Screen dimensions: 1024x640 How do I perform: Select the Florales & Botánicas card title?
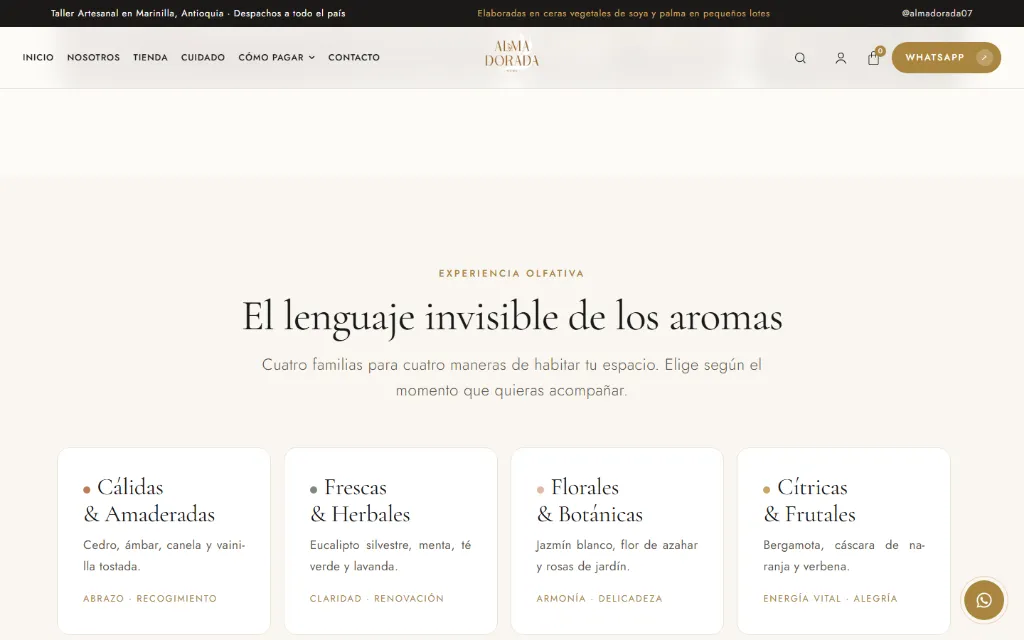[589, 500]
